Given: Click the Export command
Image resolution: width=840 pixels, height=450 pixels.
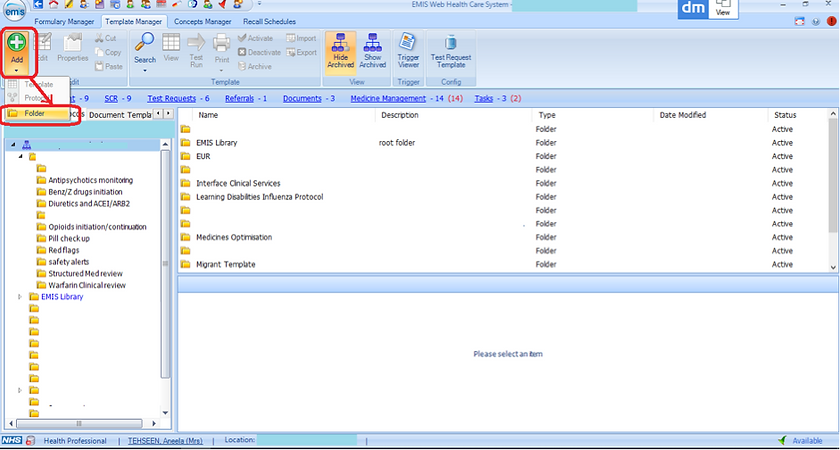Looking at the screenshot, I should 302,52.
